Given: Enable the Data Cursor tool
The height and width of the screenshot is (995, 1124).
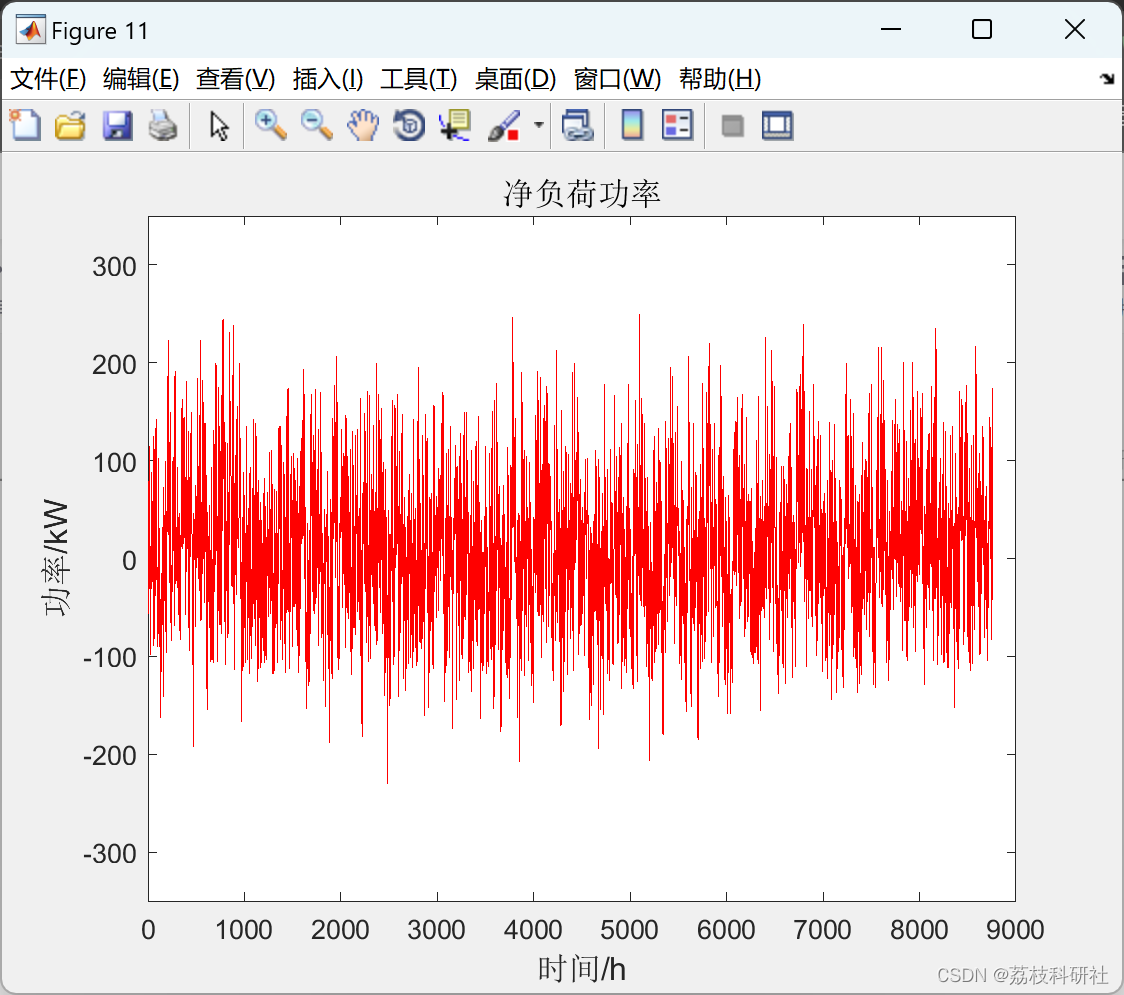Looking at the screenshot, I should pyautogui.click(x=455, y=125).
